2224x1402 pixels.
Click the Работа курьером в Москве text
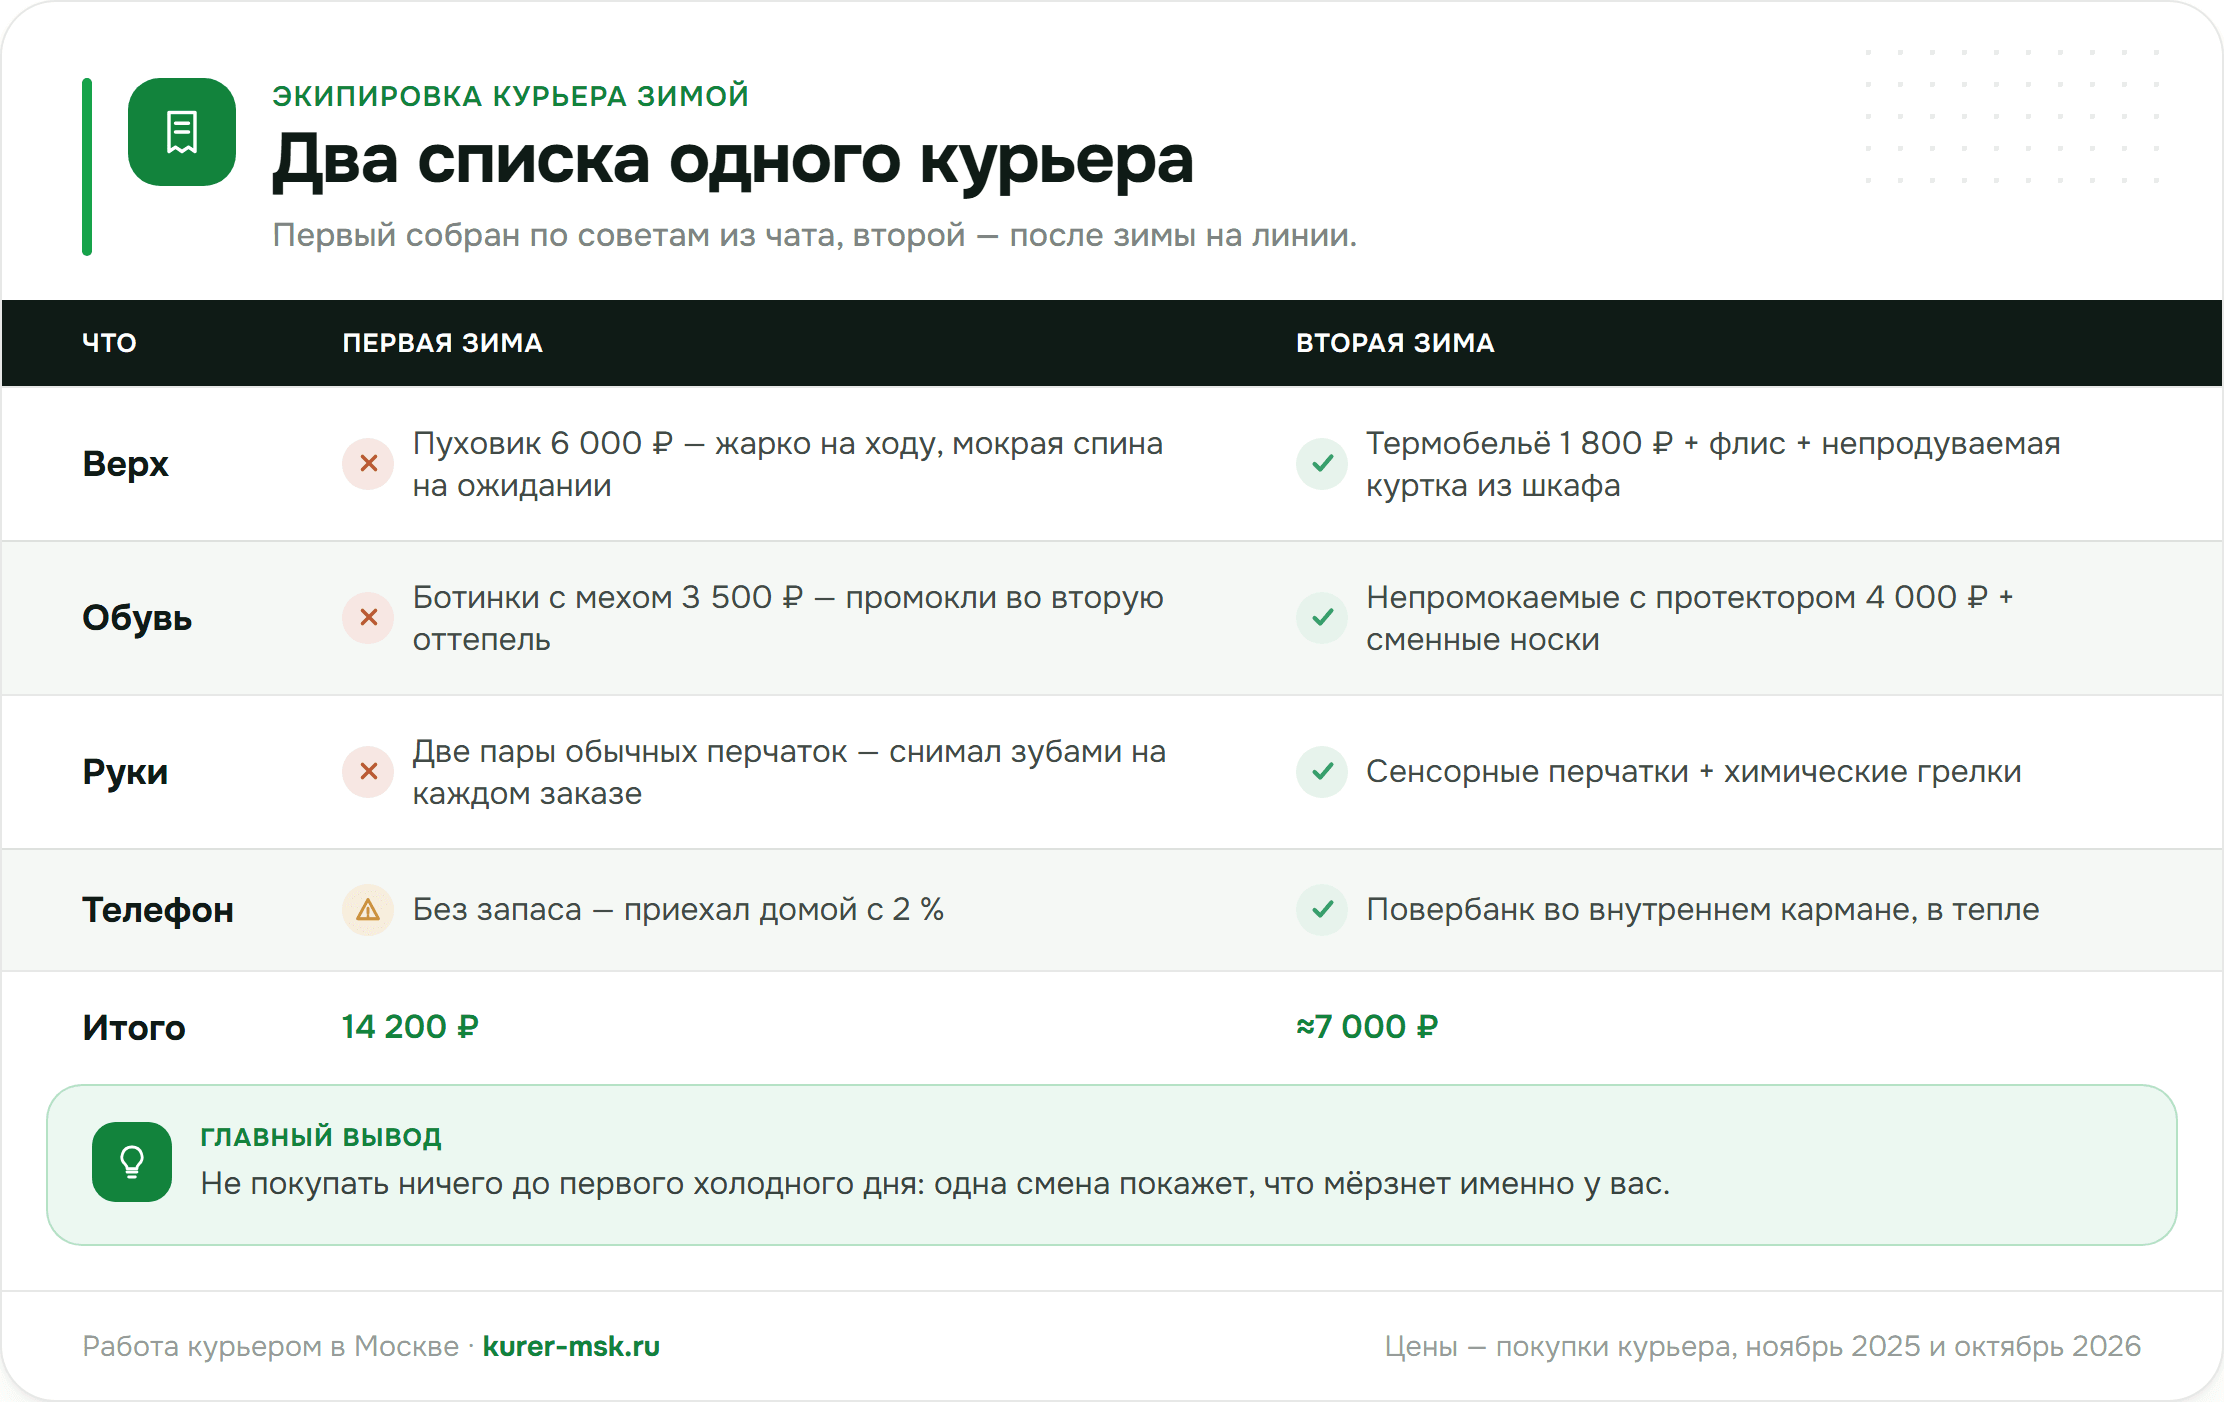[x=270, y=1346]
